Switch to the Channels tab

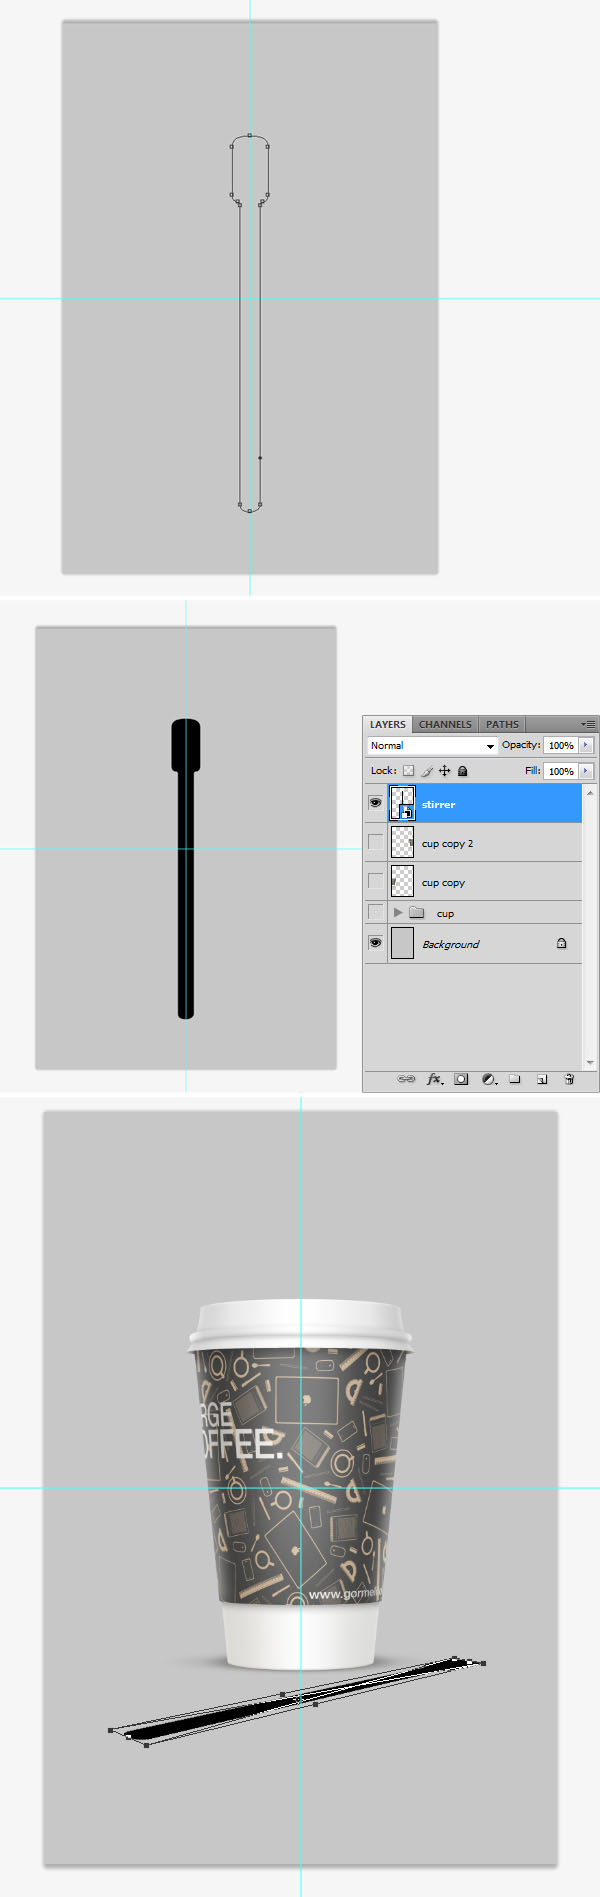[x=445, y=724]
